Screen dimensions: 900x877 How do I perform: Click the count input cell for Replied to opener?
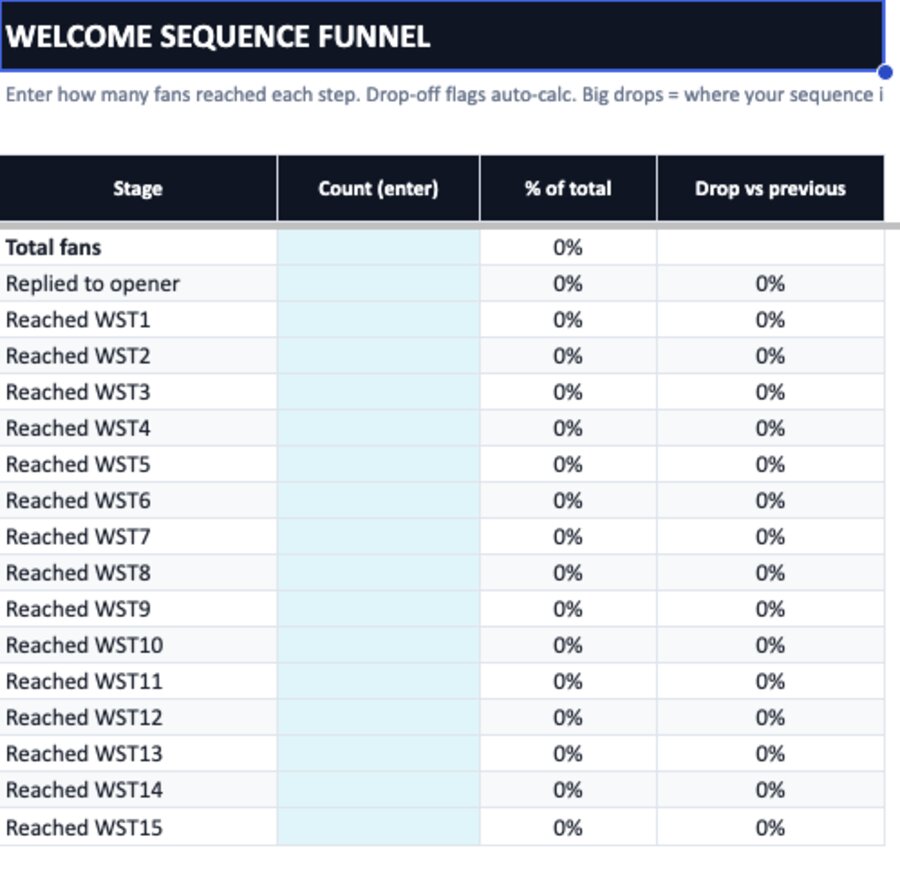[378, 284]
